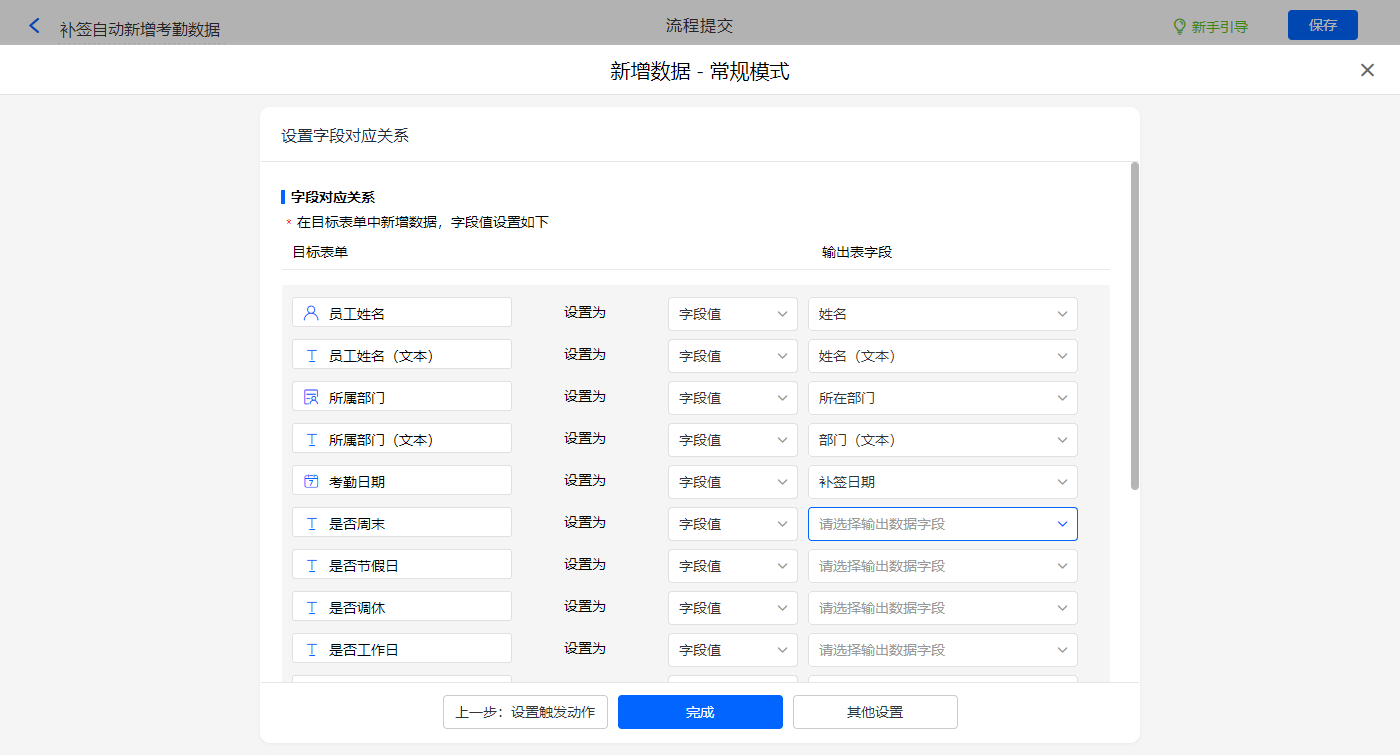Click the 新手引导 lightbulb icon
1400x755 pixels.
coord(1179,27)
